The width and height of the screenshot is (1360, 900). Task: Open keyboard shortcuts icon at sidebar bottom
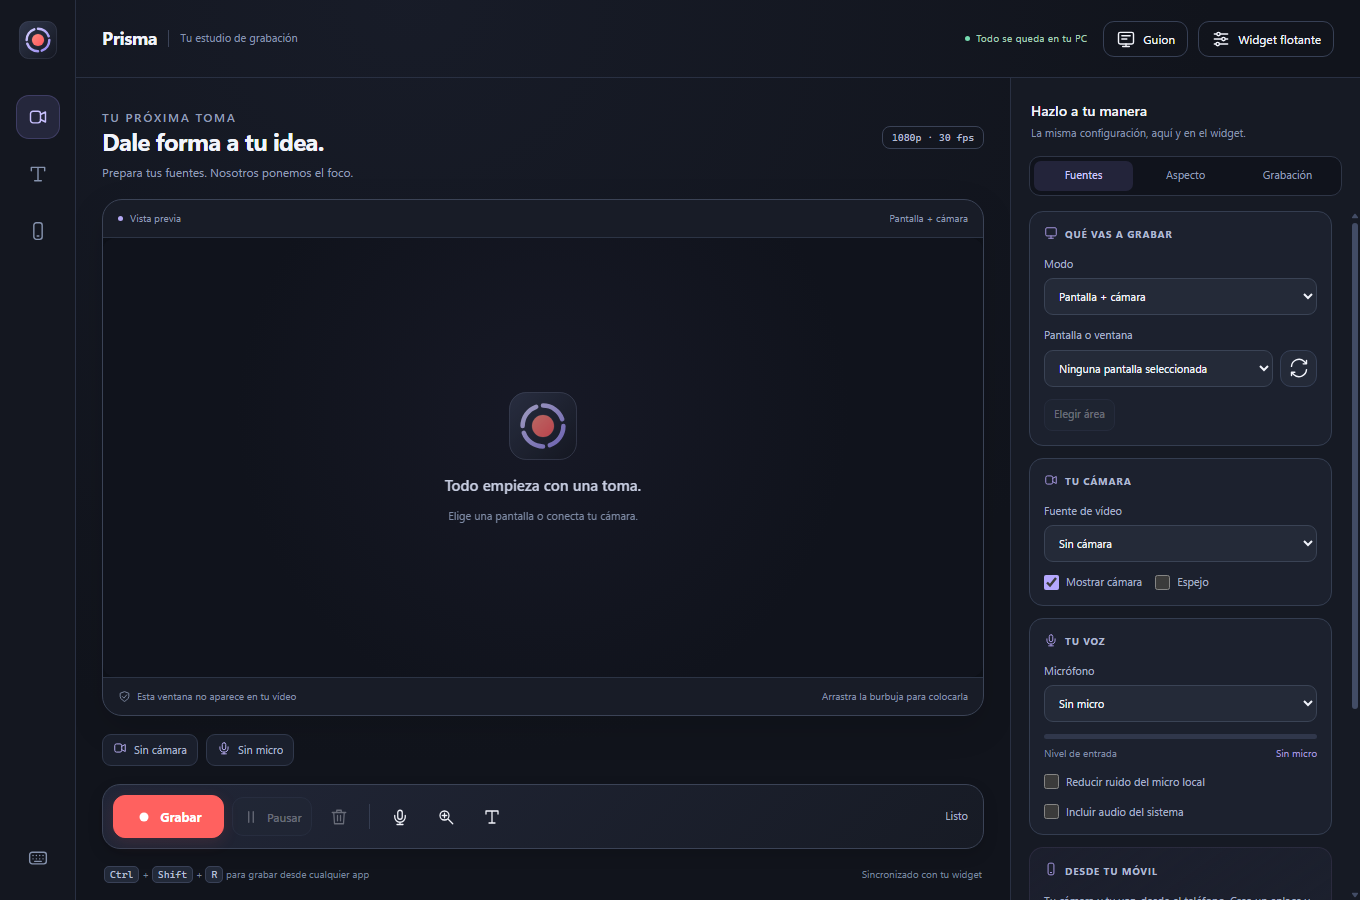coord(38,858)
